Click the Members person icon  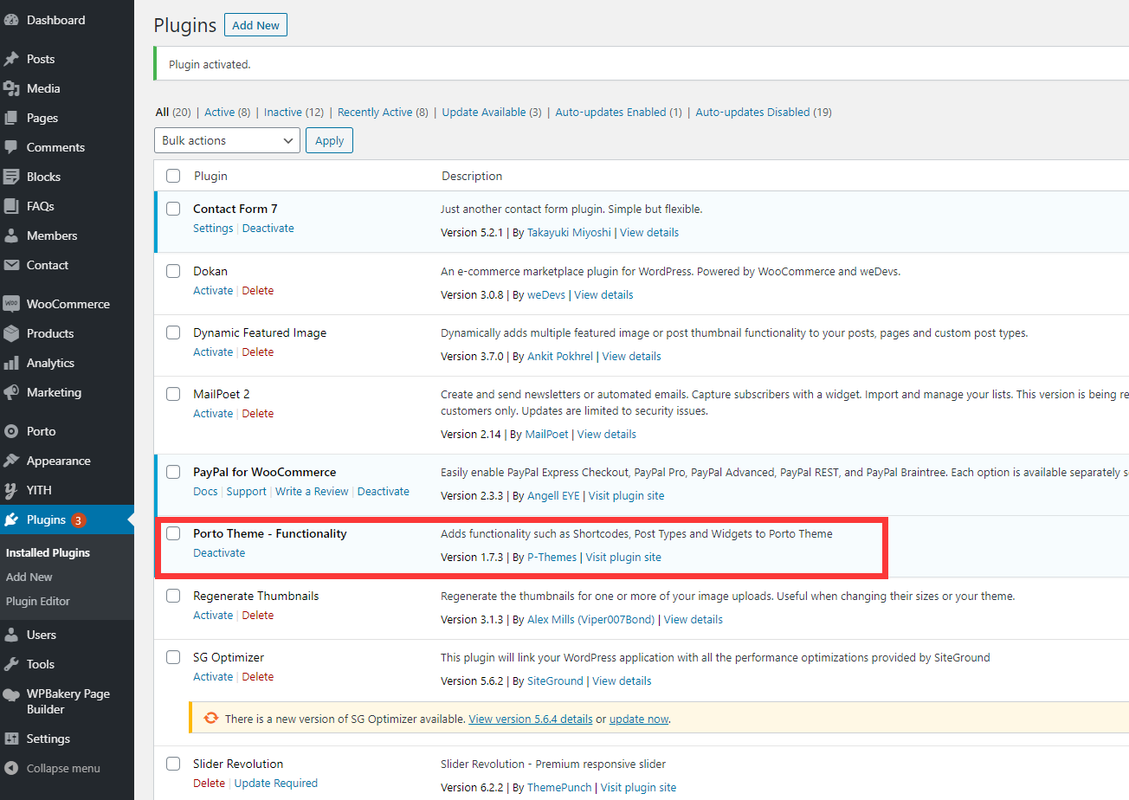click(12, 236)
